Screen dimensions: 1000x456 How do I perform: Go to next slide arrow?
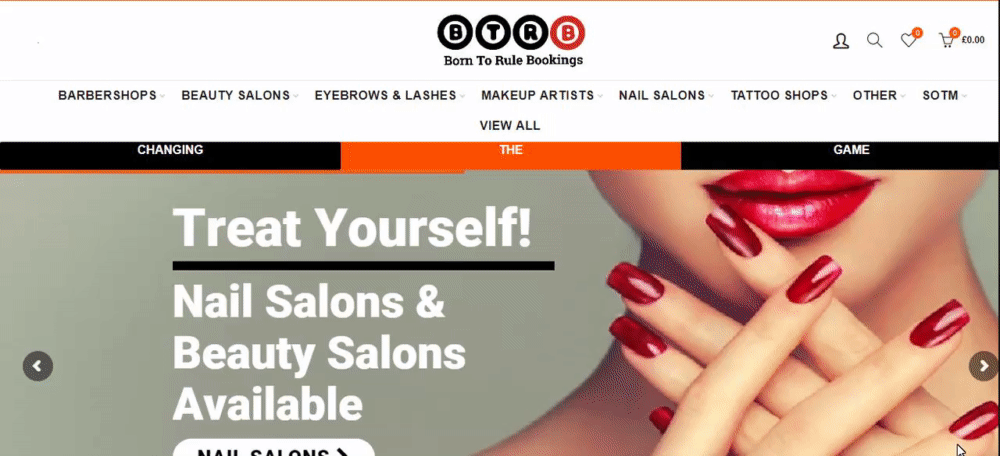click(x=984, y=366)
